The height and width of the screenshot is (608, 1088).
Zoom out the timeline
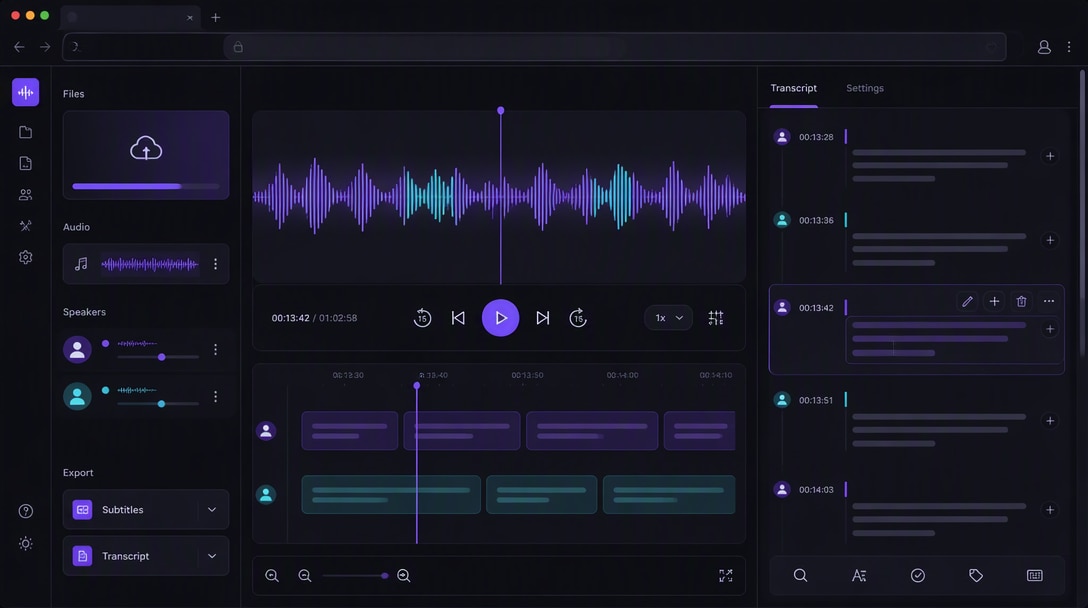(x=305, y=575)
